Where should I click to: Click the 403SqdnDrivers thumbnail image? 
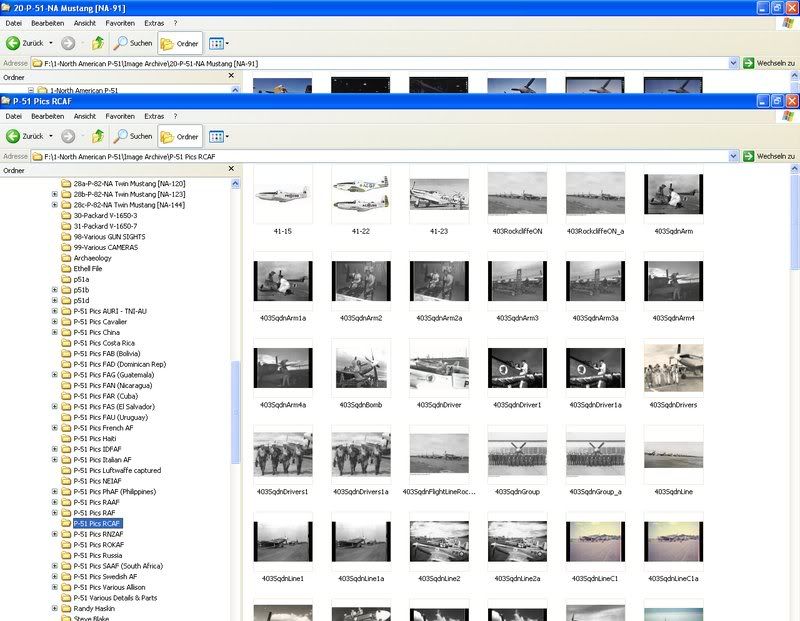pos(673,368)
